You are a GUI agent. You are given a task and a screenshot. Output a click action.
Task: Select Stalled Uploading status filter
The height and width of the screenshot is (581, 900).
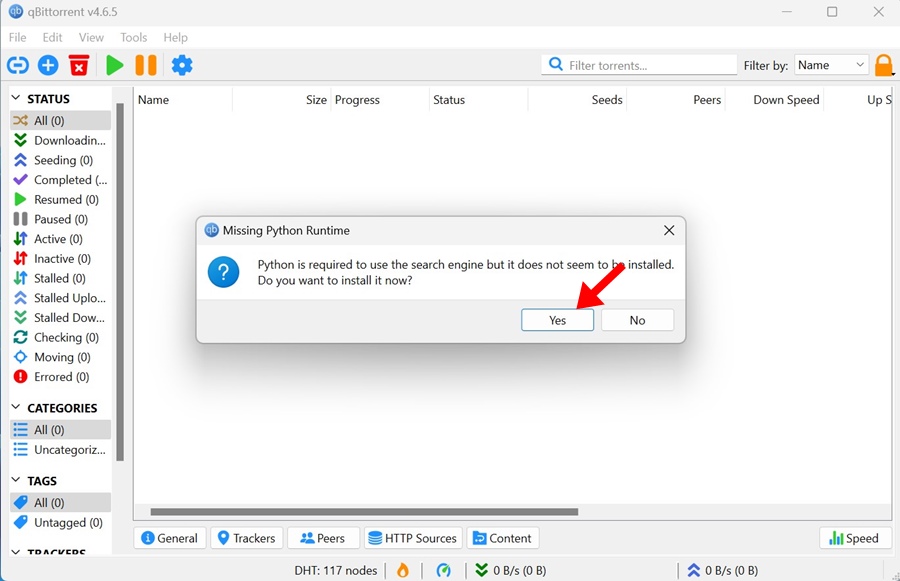60,298
